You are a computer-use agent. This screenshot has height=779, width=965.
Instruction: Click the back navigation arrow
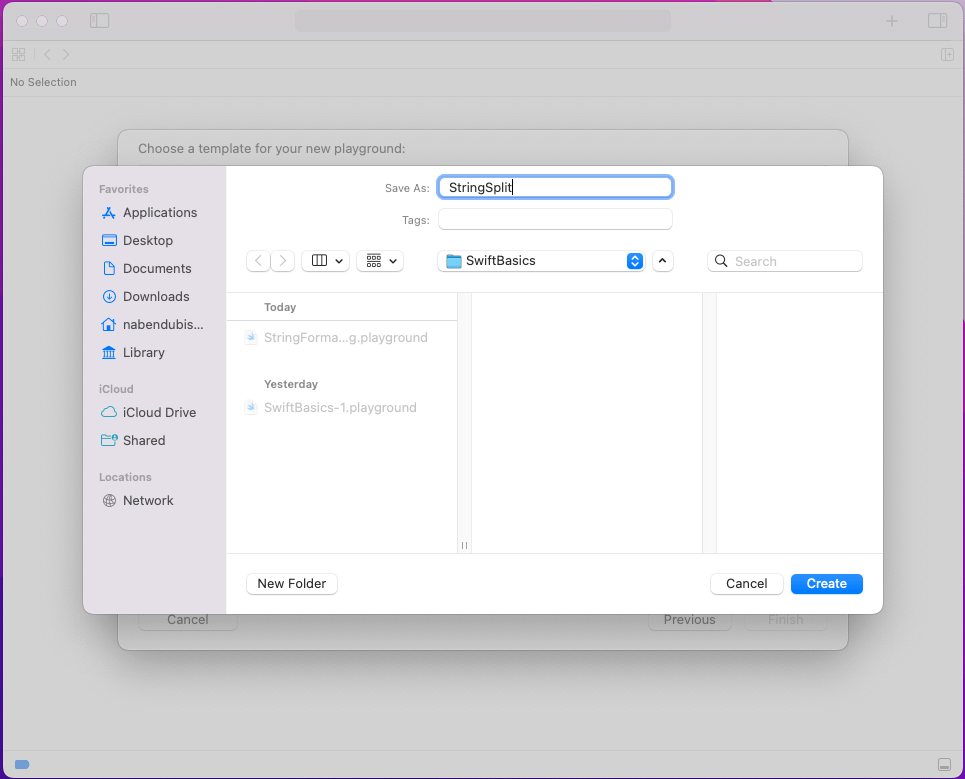pos(259,261)
